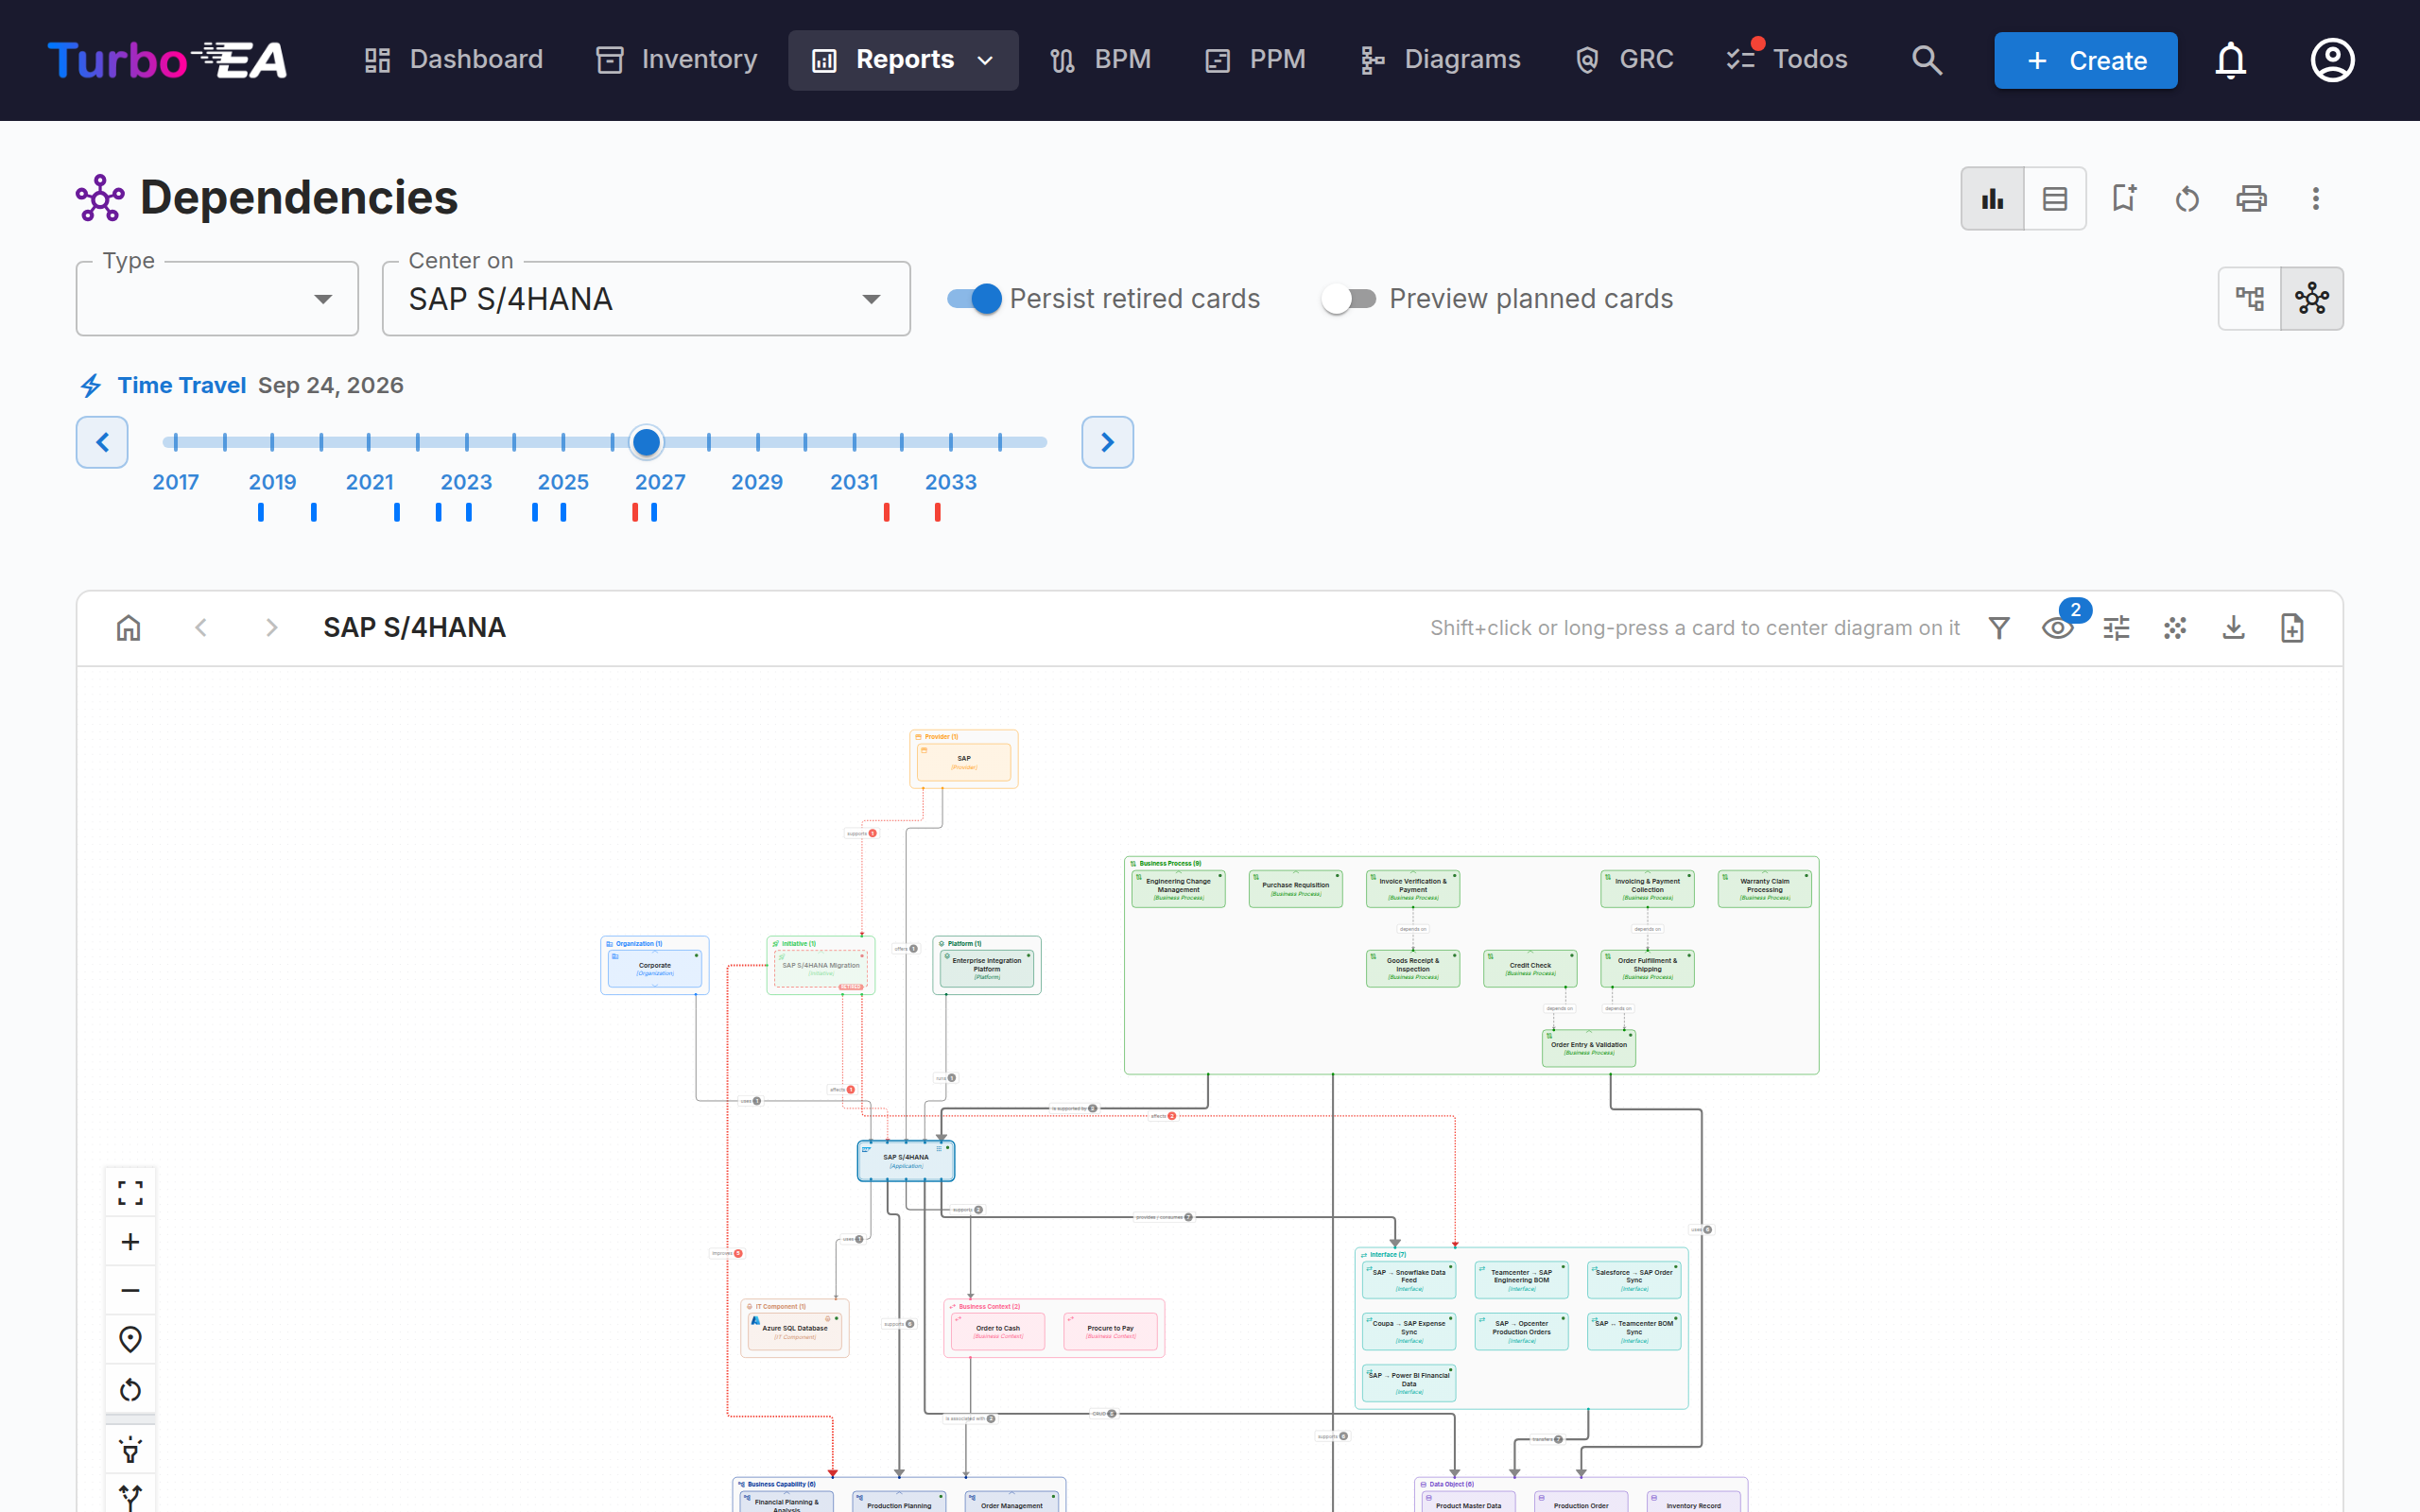Save report as bookmark
The height and width of the screenshot is (1512, 2420).
tap(2123, 198)
